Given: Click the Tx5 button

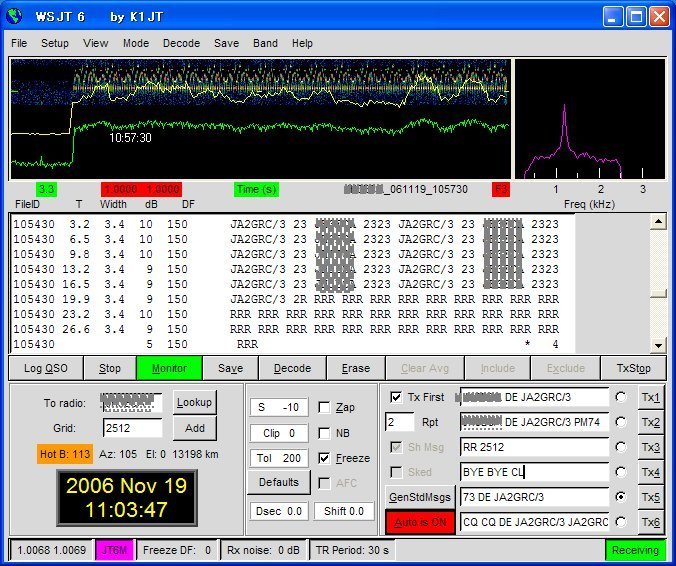Looking at the screenshot, I should (x=651, y=497).
